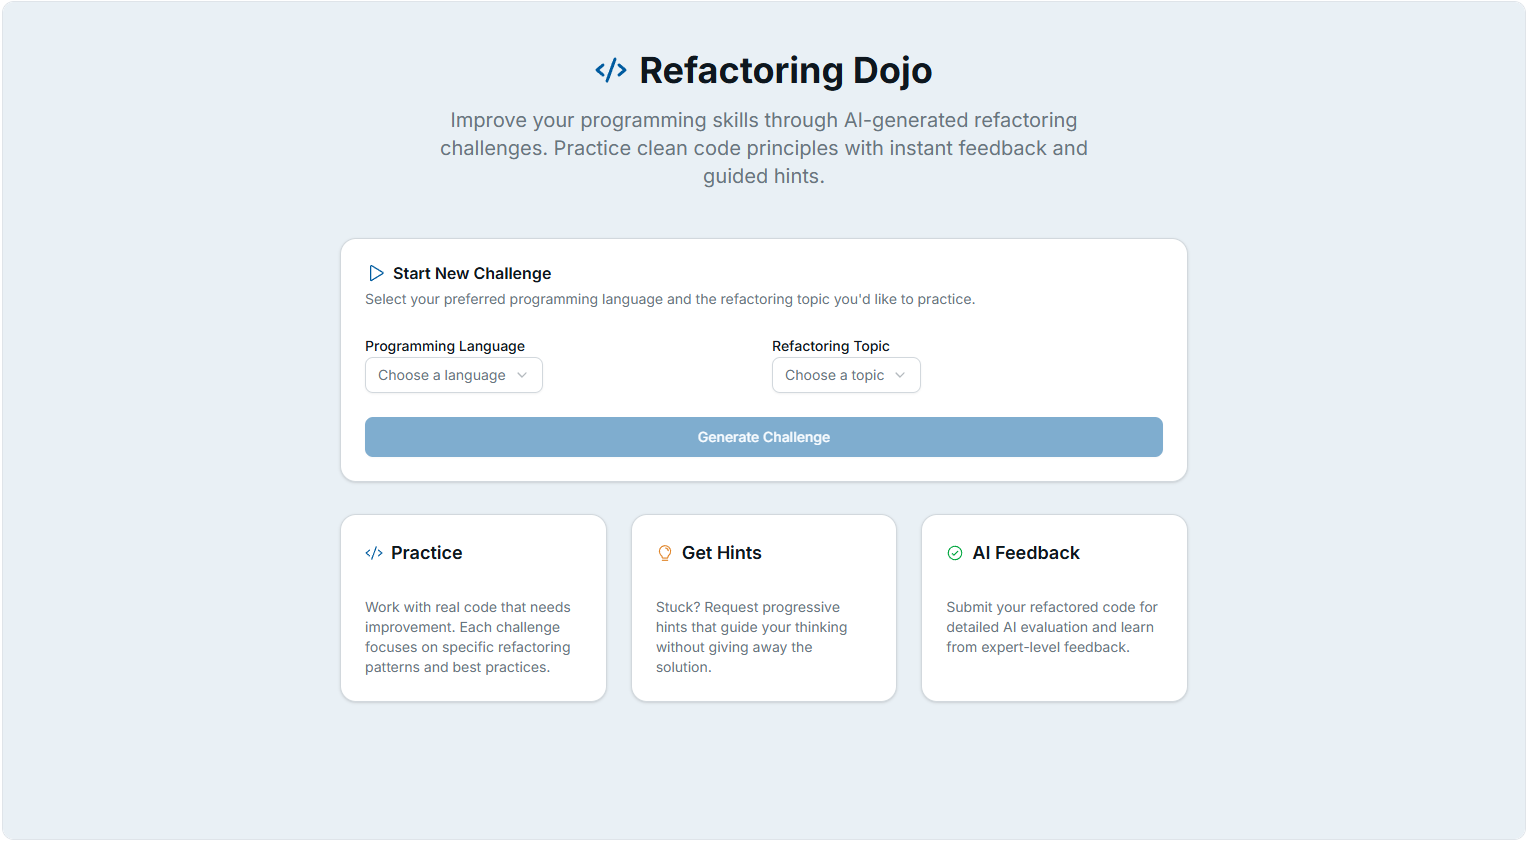Screen dimensions: 1529x841
Task: Click the 'Select your preferred programming language' instruction text
Action: 669,299
